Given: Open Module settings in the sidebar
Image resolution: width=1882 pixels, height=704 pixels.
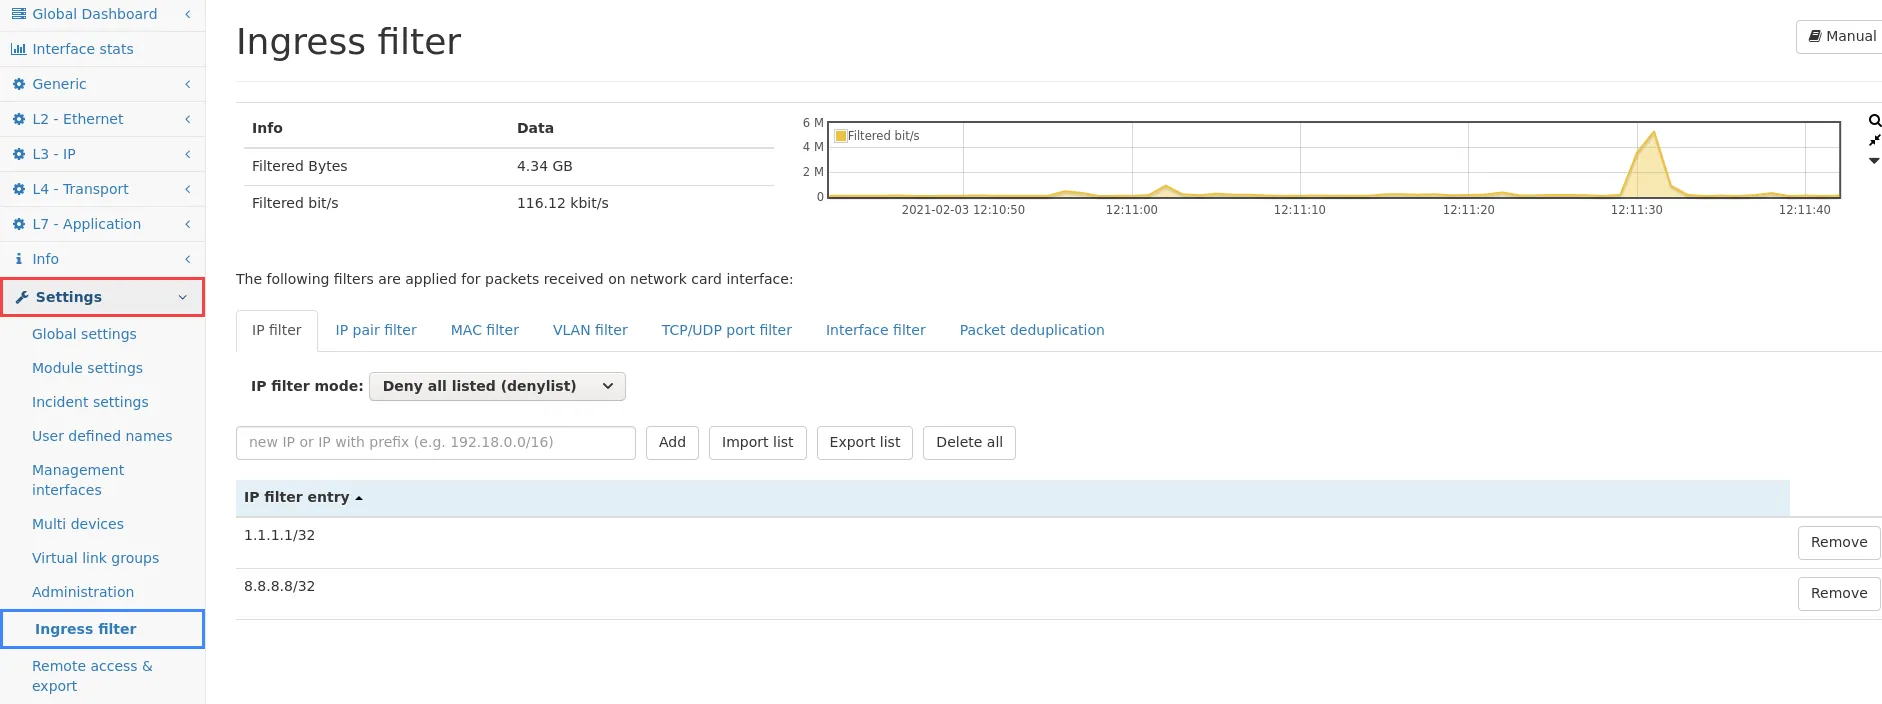Looking at the screenshot, I should tap(87, 368).
